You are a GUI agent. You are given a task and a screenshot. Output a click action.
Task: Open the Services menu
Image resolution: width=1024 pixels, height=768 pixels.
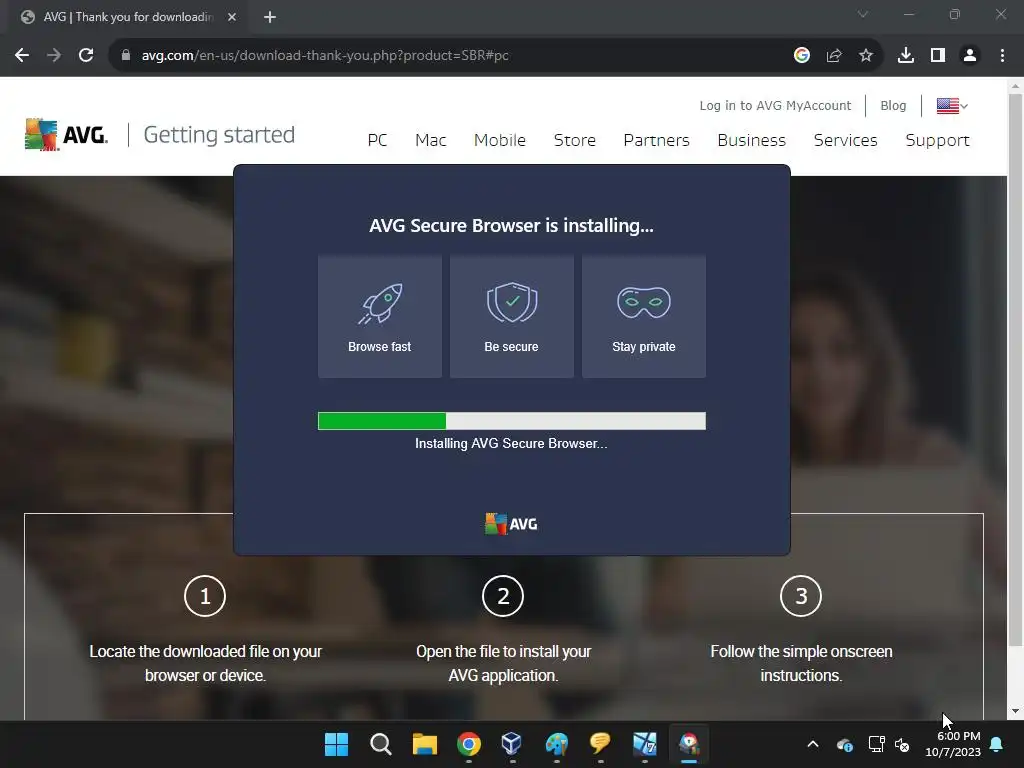(x=846, y=140)
